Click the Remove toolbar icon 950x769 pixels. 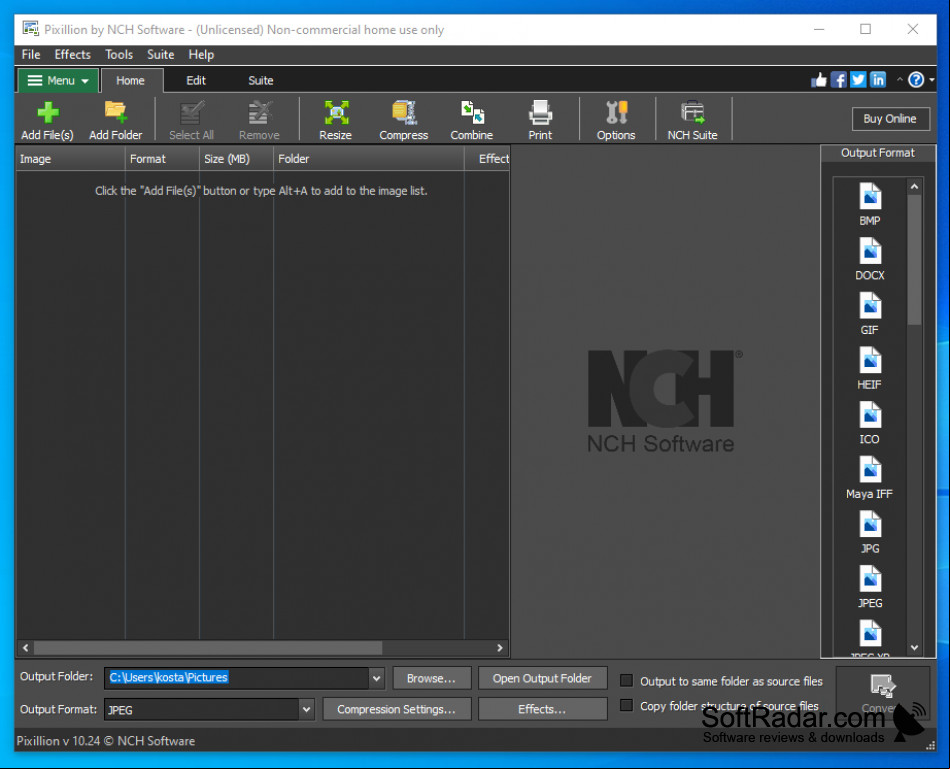click(x=259, y=113)
